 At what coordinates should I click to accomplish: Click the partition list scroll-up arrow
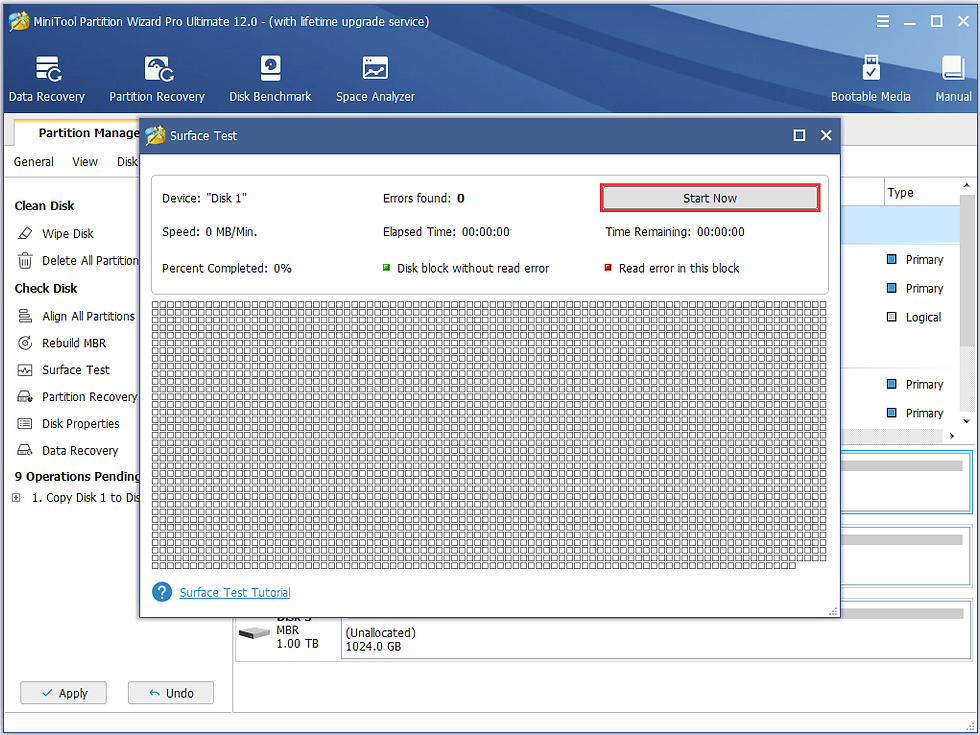[x=967, y=186]
